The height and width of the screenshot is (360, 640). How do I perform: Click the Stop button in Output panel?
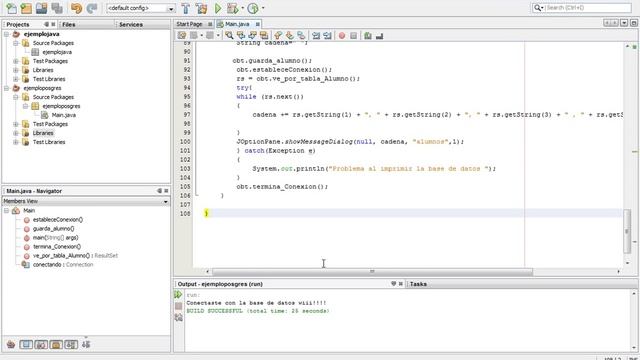point(178,306)
